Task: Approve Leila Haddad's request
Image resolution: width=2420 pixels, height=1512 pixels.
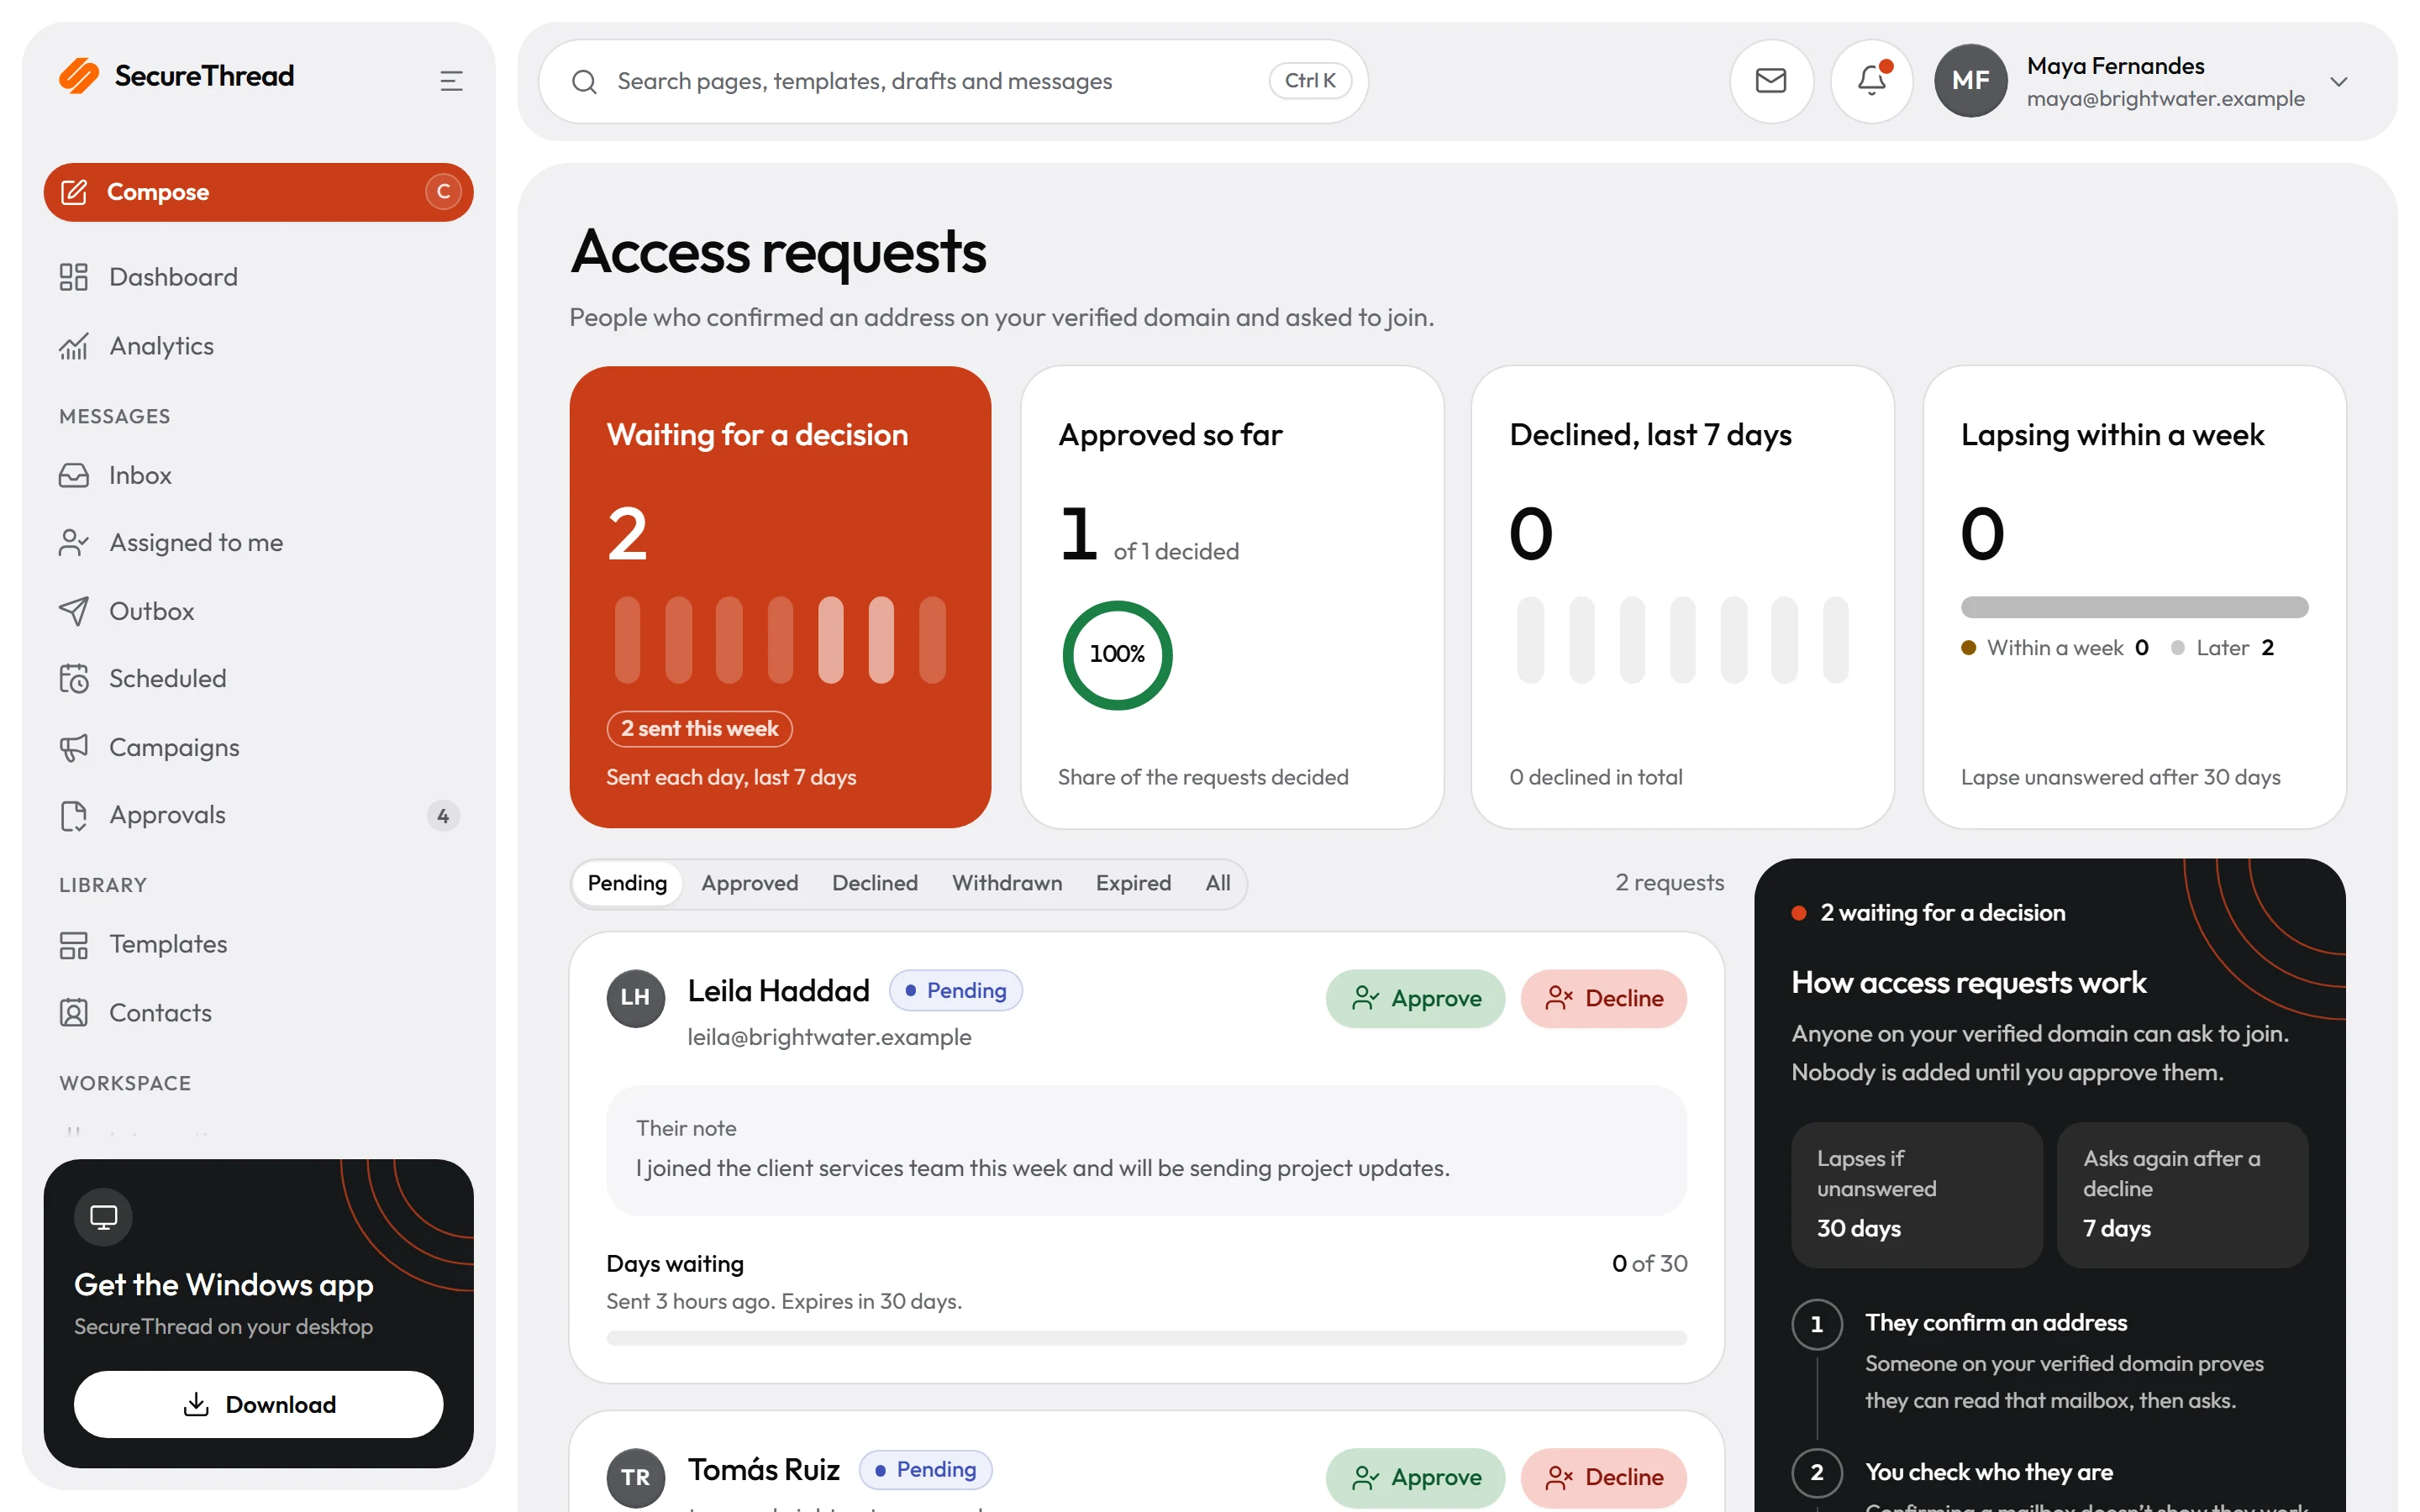Action: coord(1415,998)
